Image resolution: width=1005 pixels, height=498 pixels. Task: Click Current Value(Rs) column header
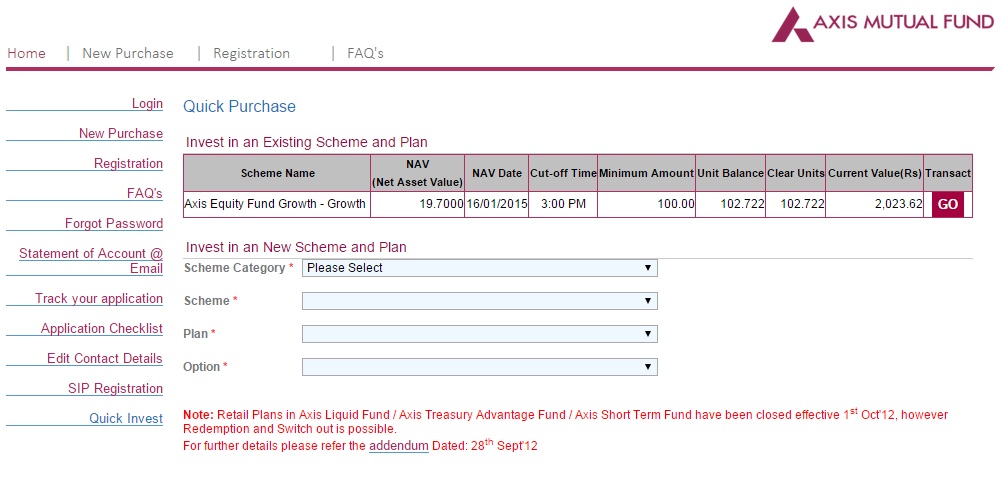click(874, 173)
